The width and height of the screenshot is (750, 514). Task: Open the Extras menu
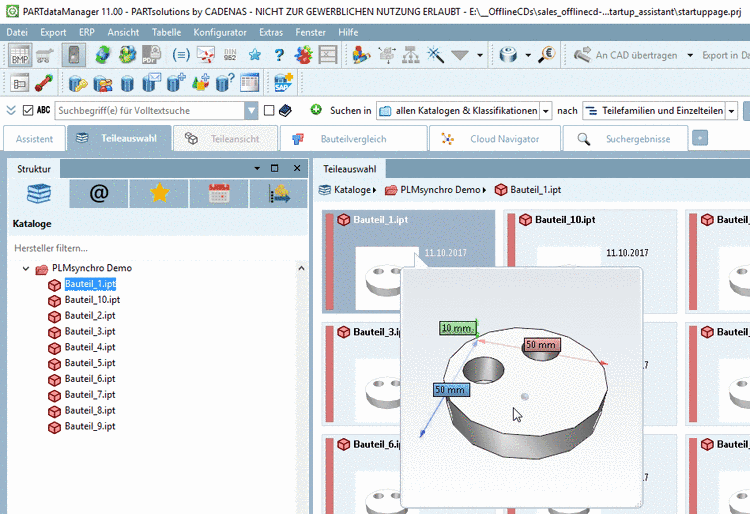click(x=271, y=32)
